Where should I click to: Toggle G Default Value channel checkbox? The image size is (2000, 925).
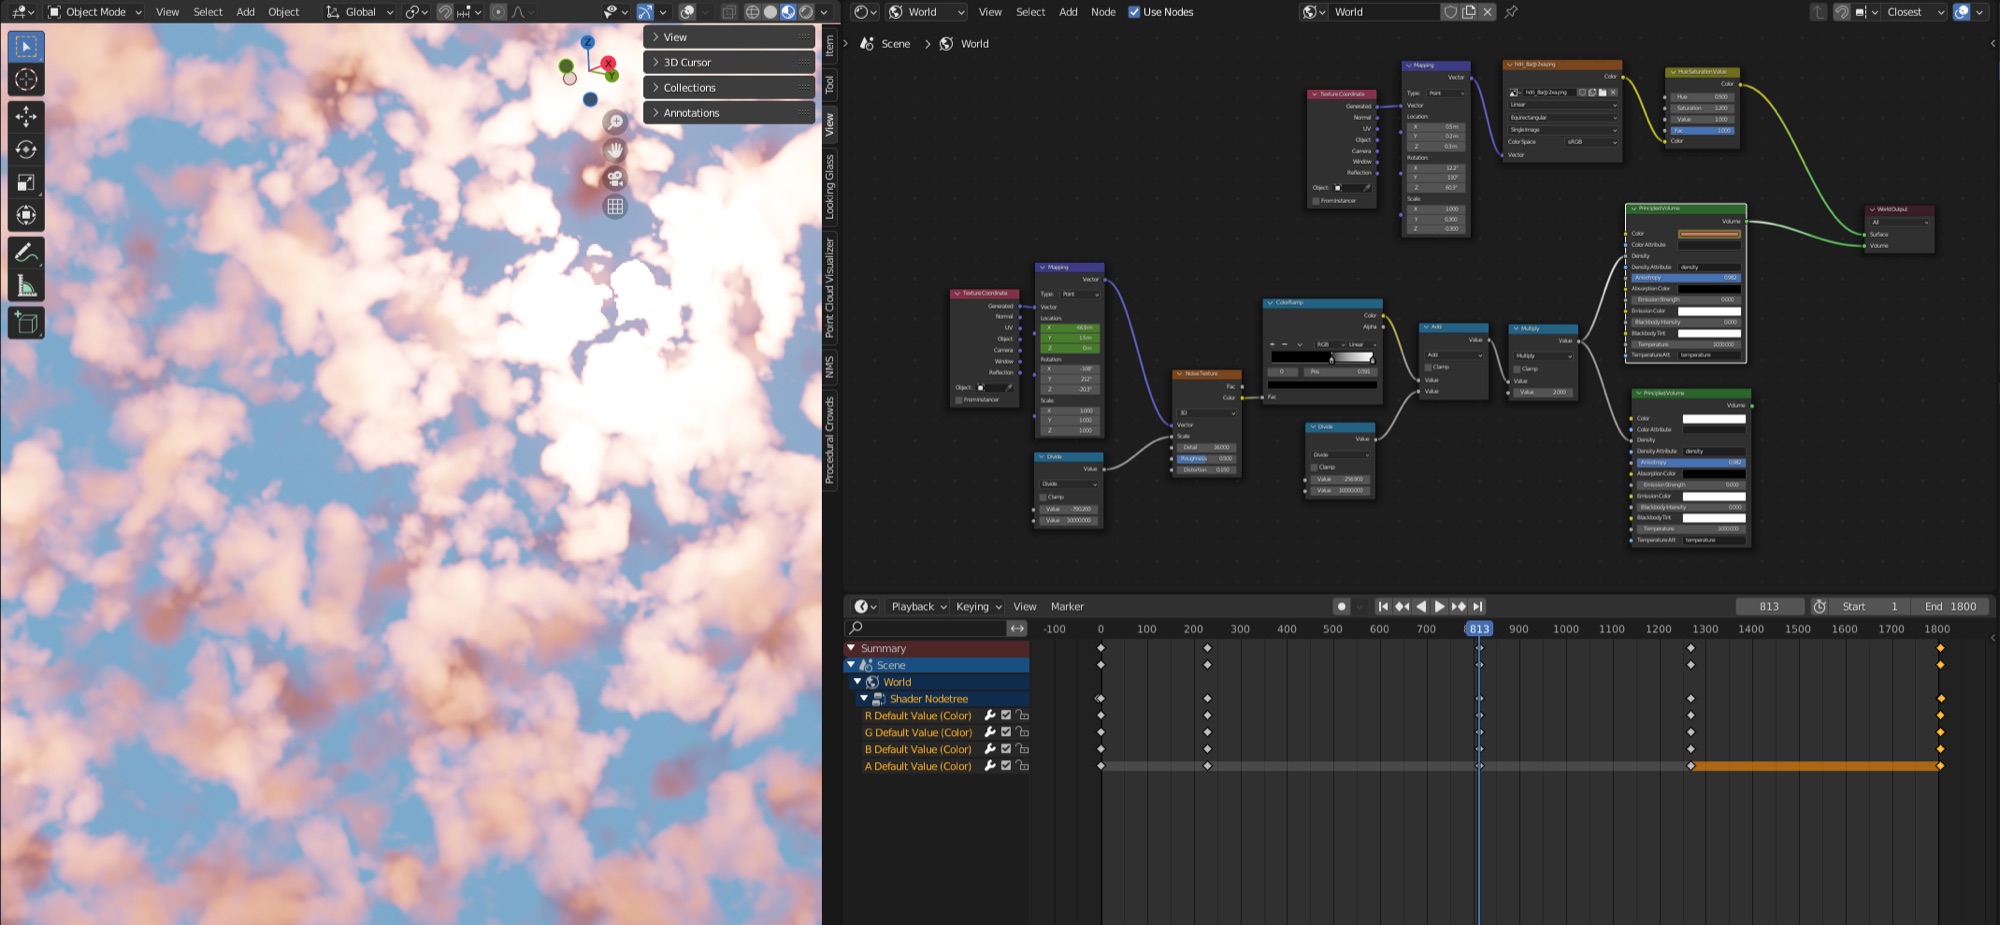(1006, 733)
